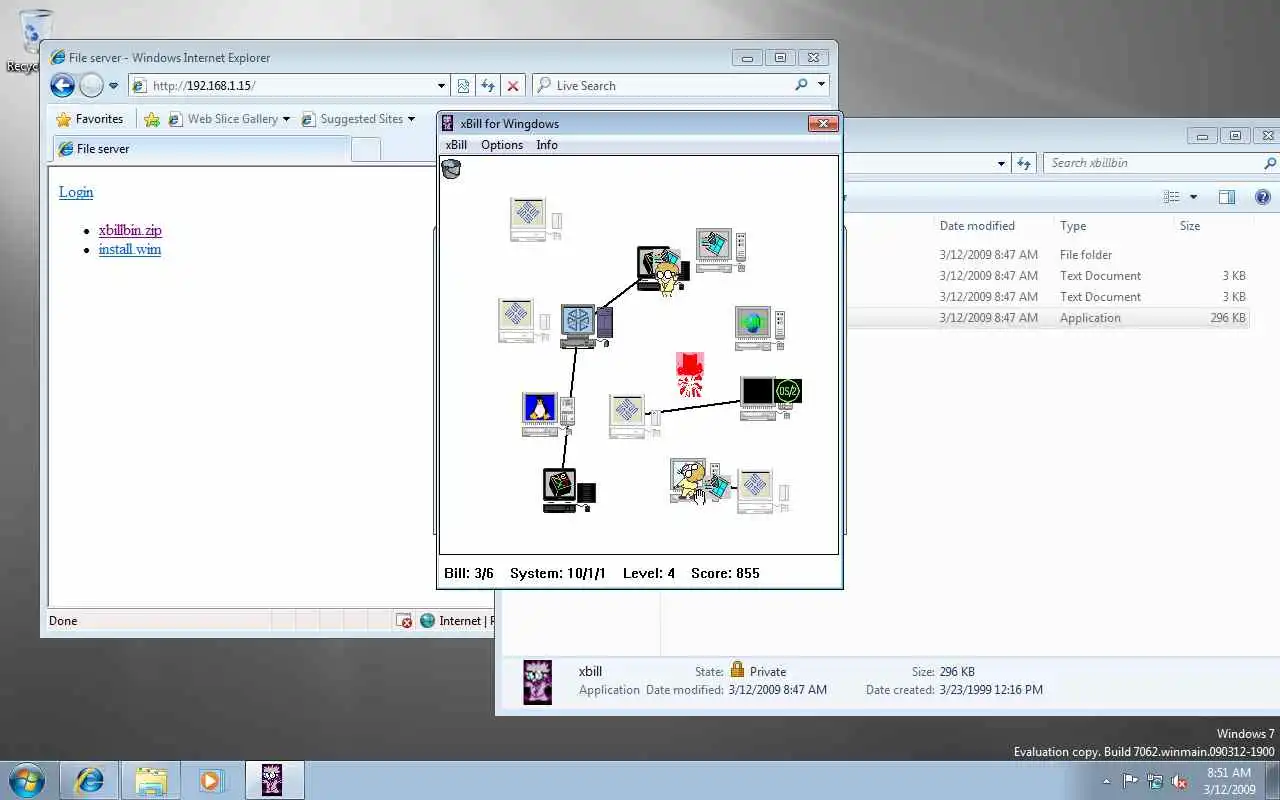Refresh the File server page in IE
The width and height of the screenshot is (1280, 800).
(487, 86)
